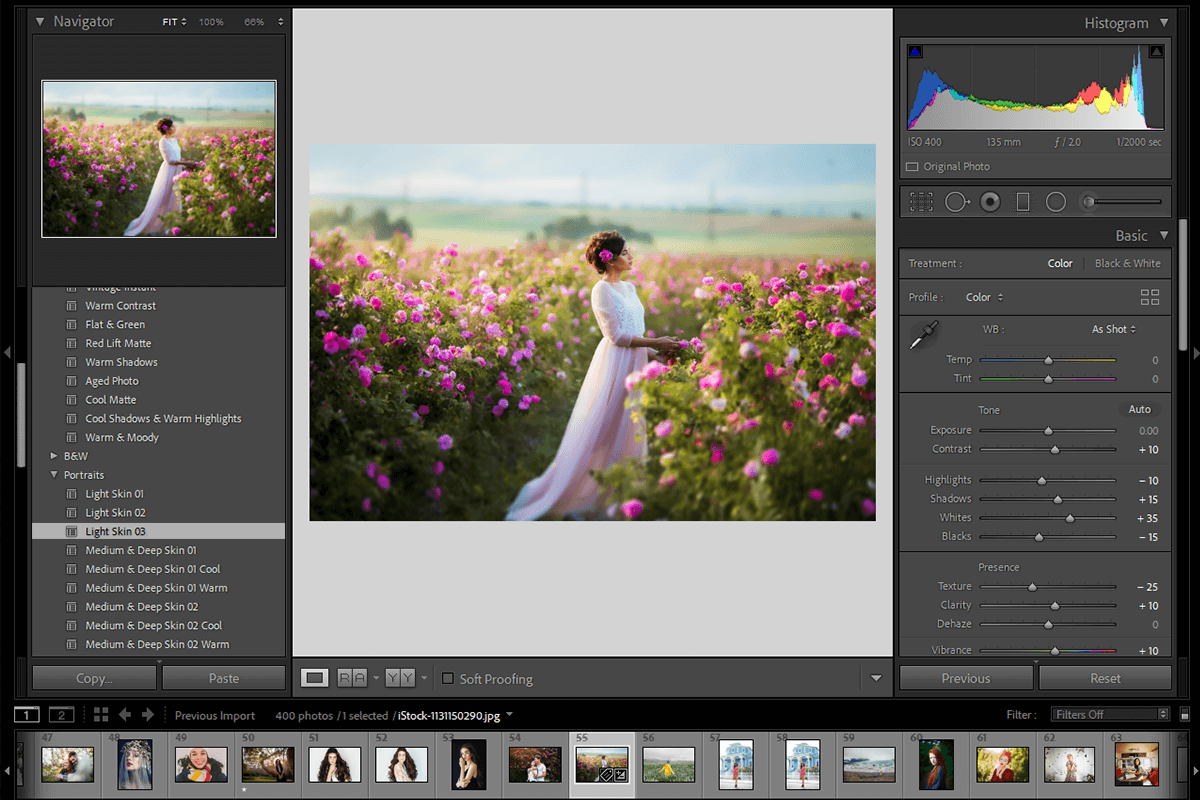
Task: Click the go back arrow in filmstrip bar
Action: click(125, 714)
